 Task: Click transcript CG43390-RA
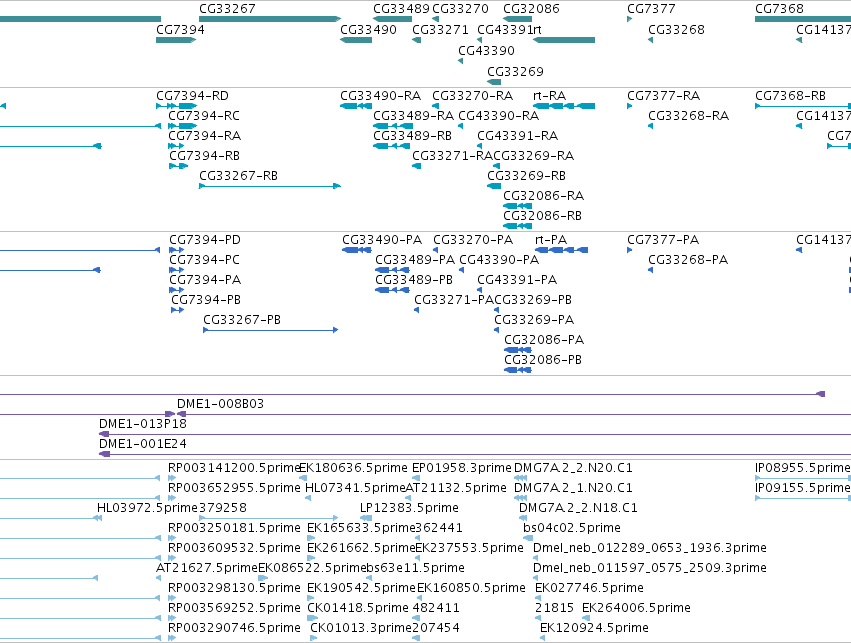coord(499,116)
